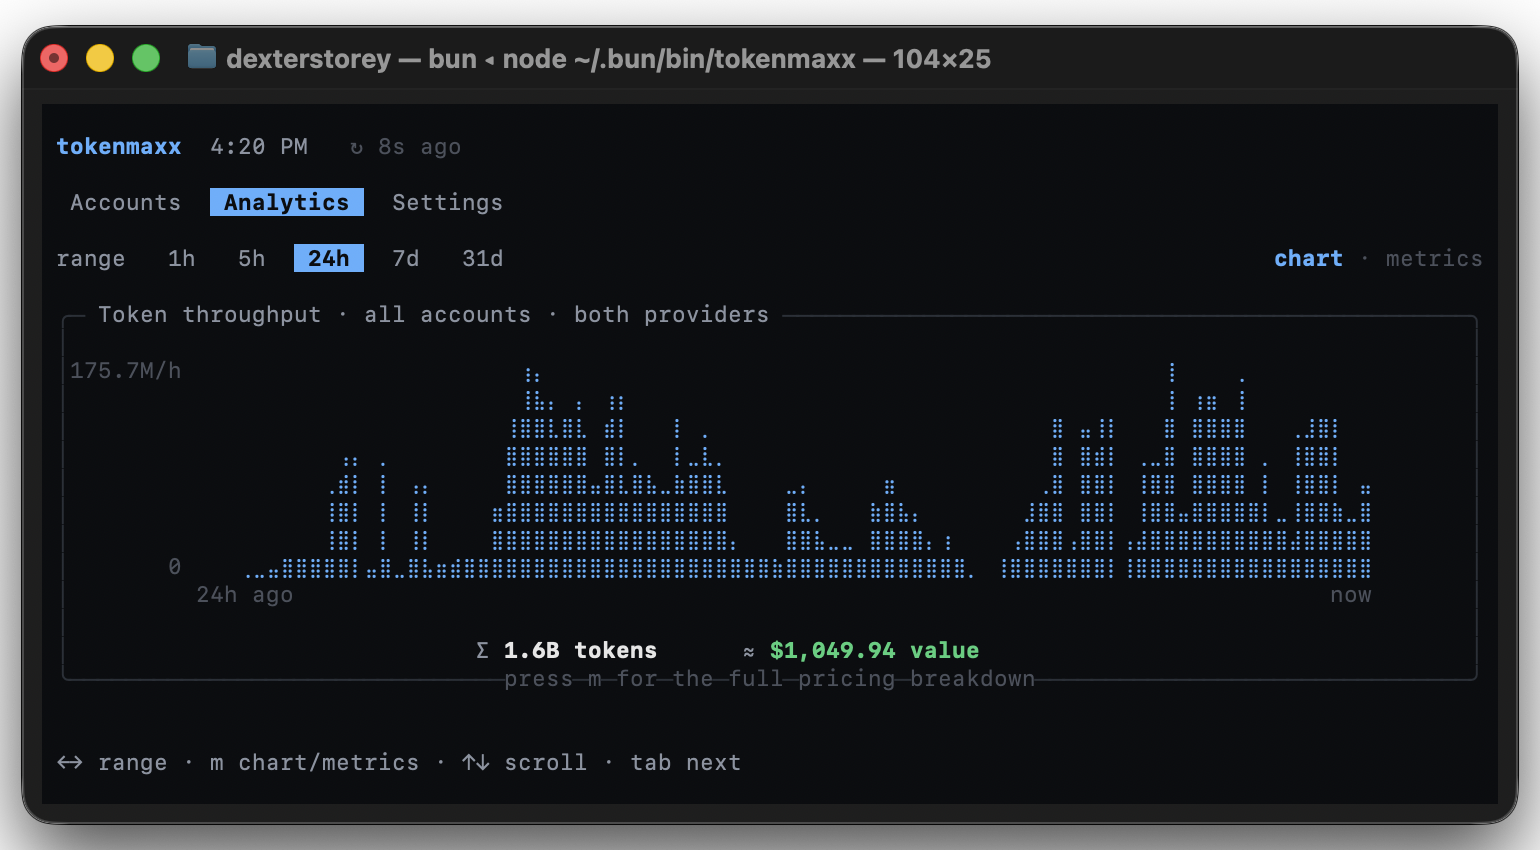Screen dimensions: 1540x850
Task: Click the 'all accounts' filter label
Action: coord(447,314)
